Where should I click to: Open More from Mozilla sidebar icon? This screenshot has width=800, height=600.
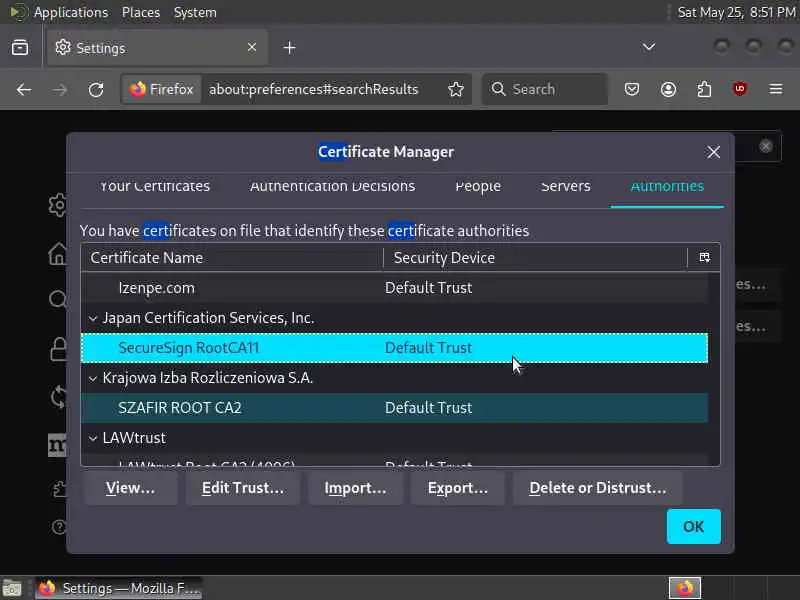[57, 445]
